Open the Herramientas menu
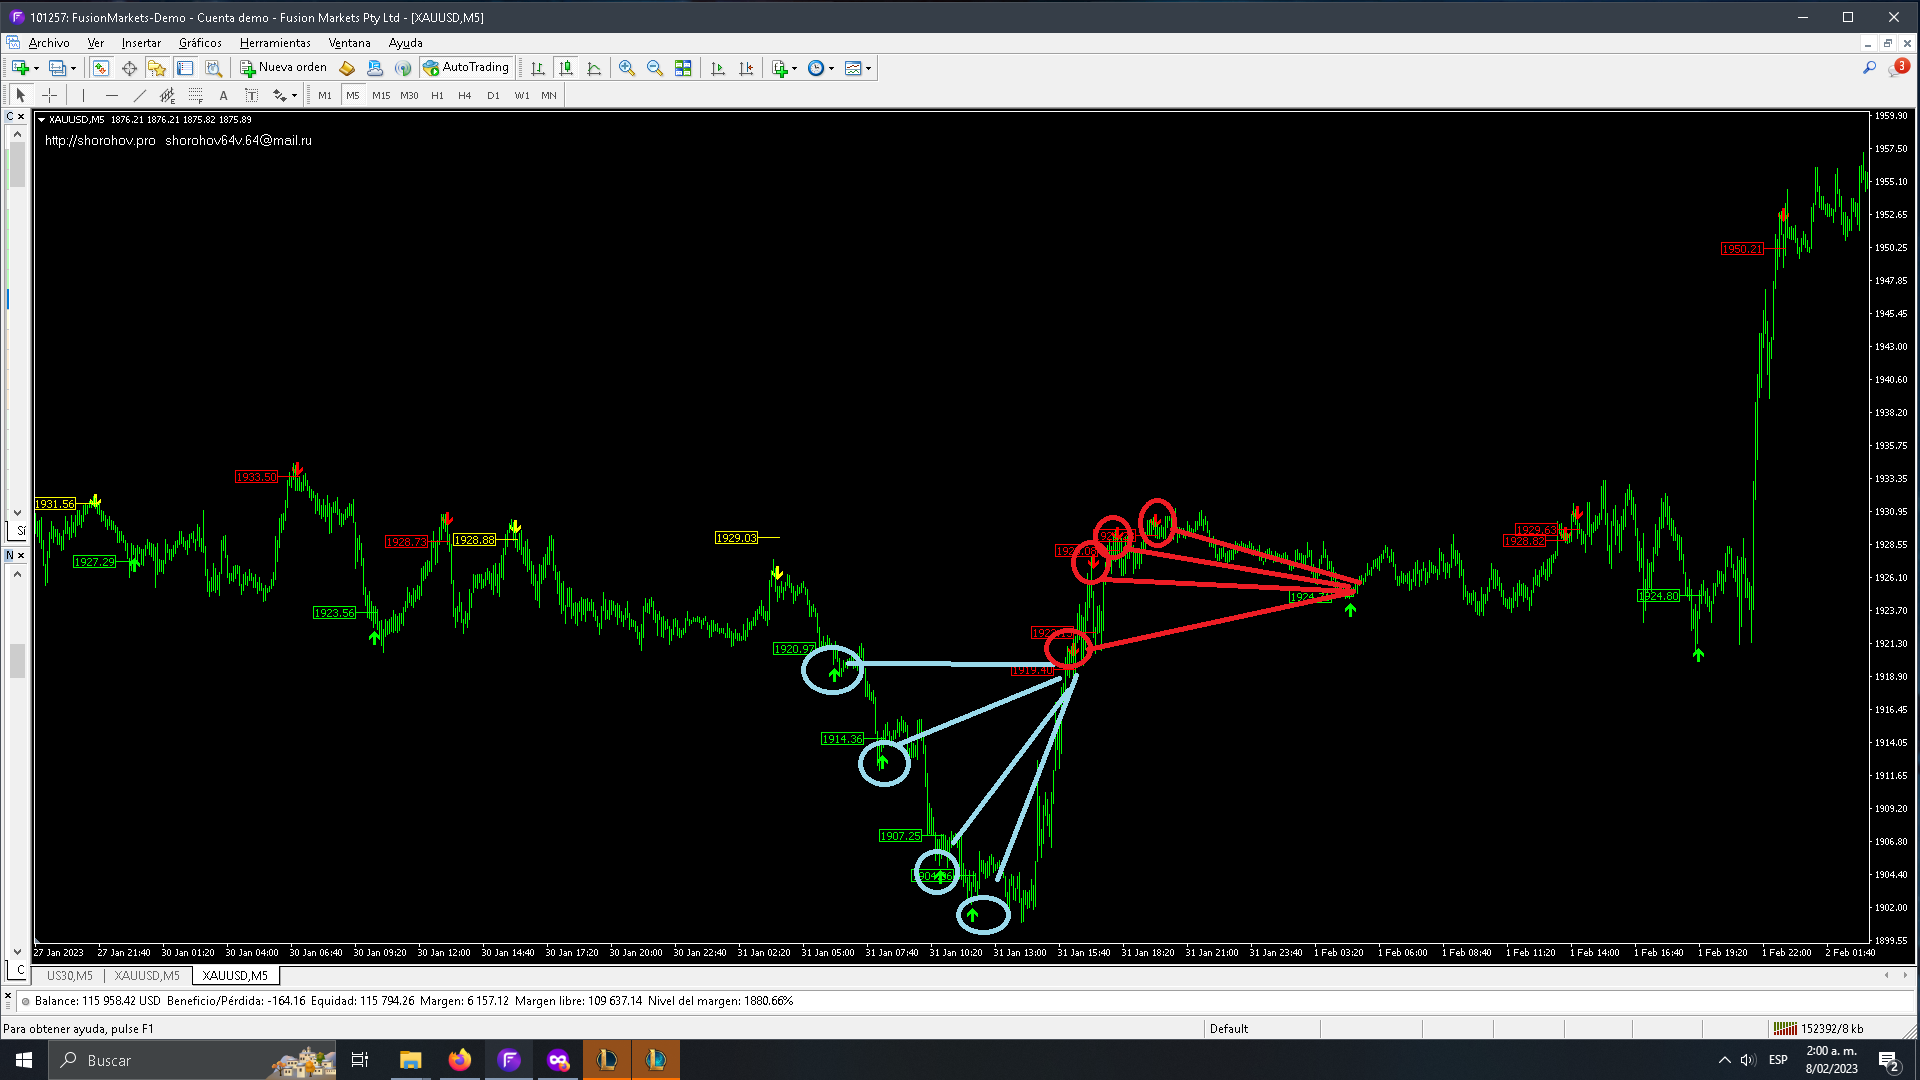Screen dimensions: 1920x1080 [275, 43]
